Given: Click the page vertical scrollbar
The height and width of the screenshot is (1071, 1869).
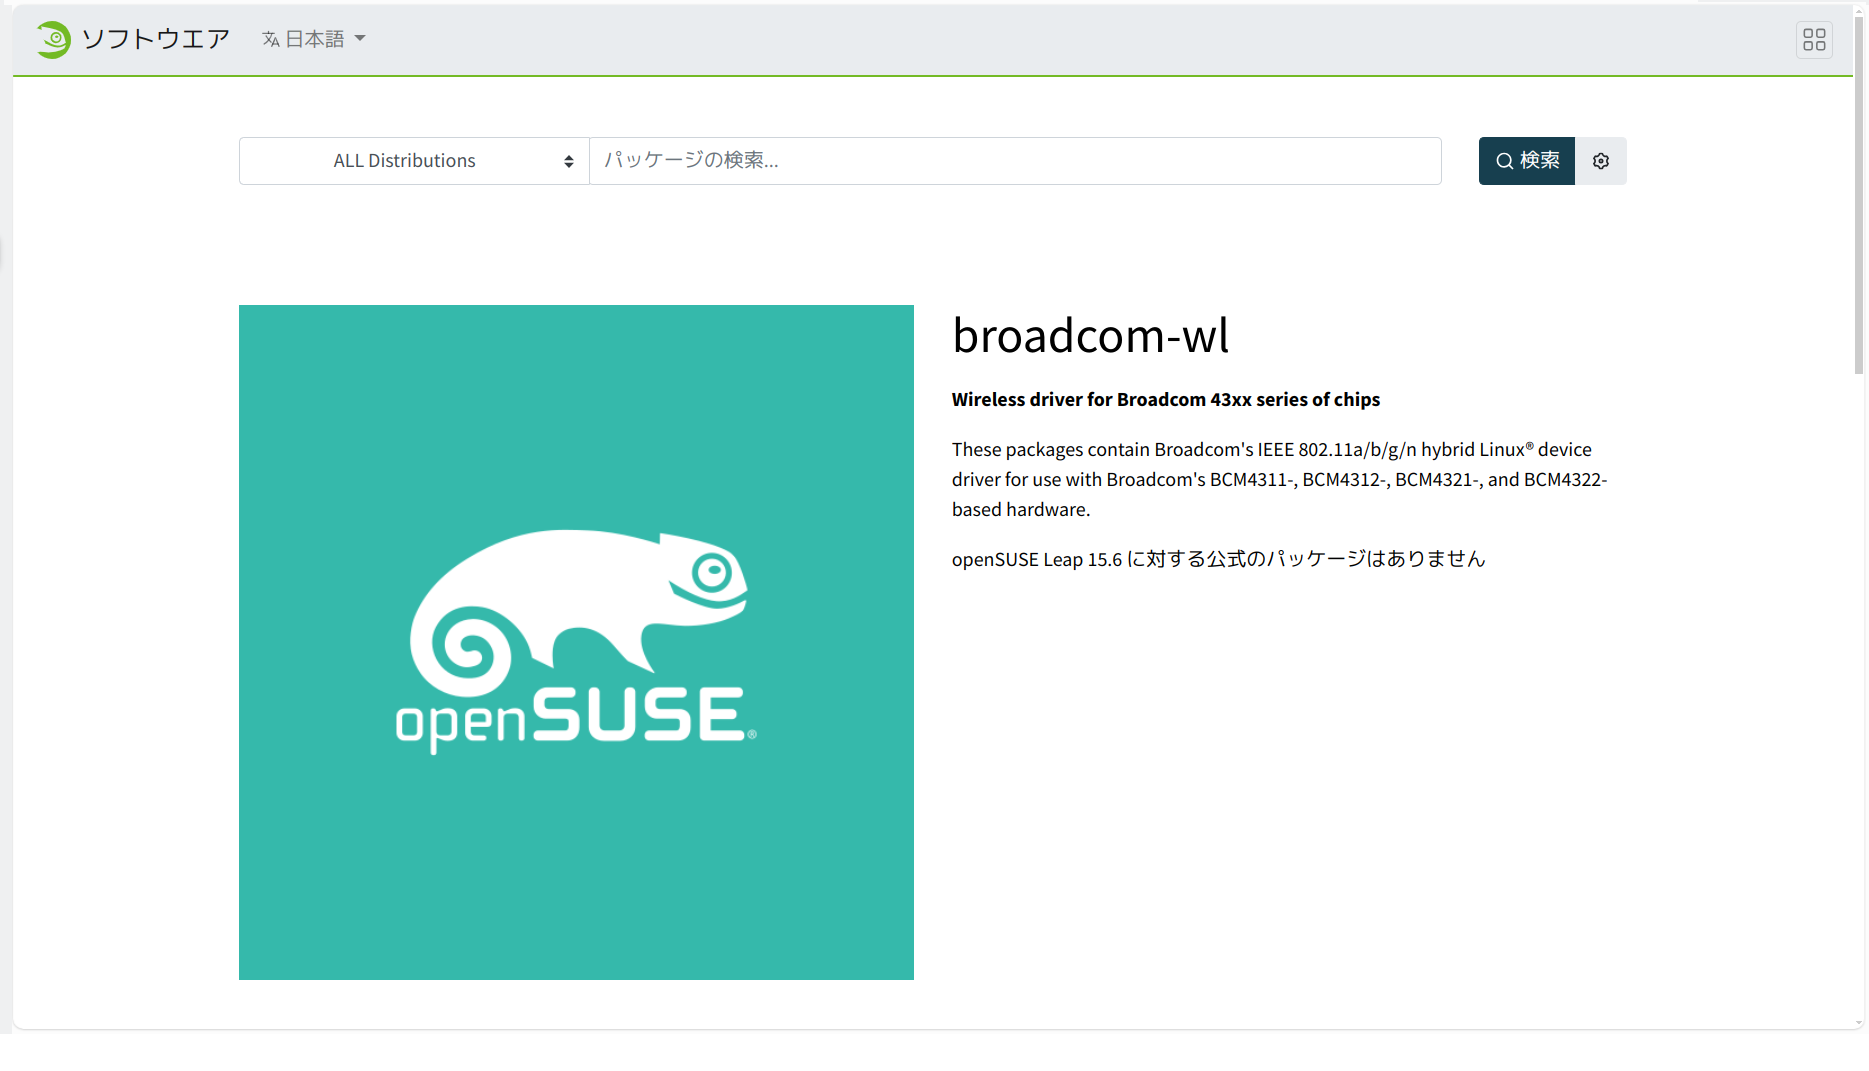Looking at the screenshot, I should [x=1859, y=195].
